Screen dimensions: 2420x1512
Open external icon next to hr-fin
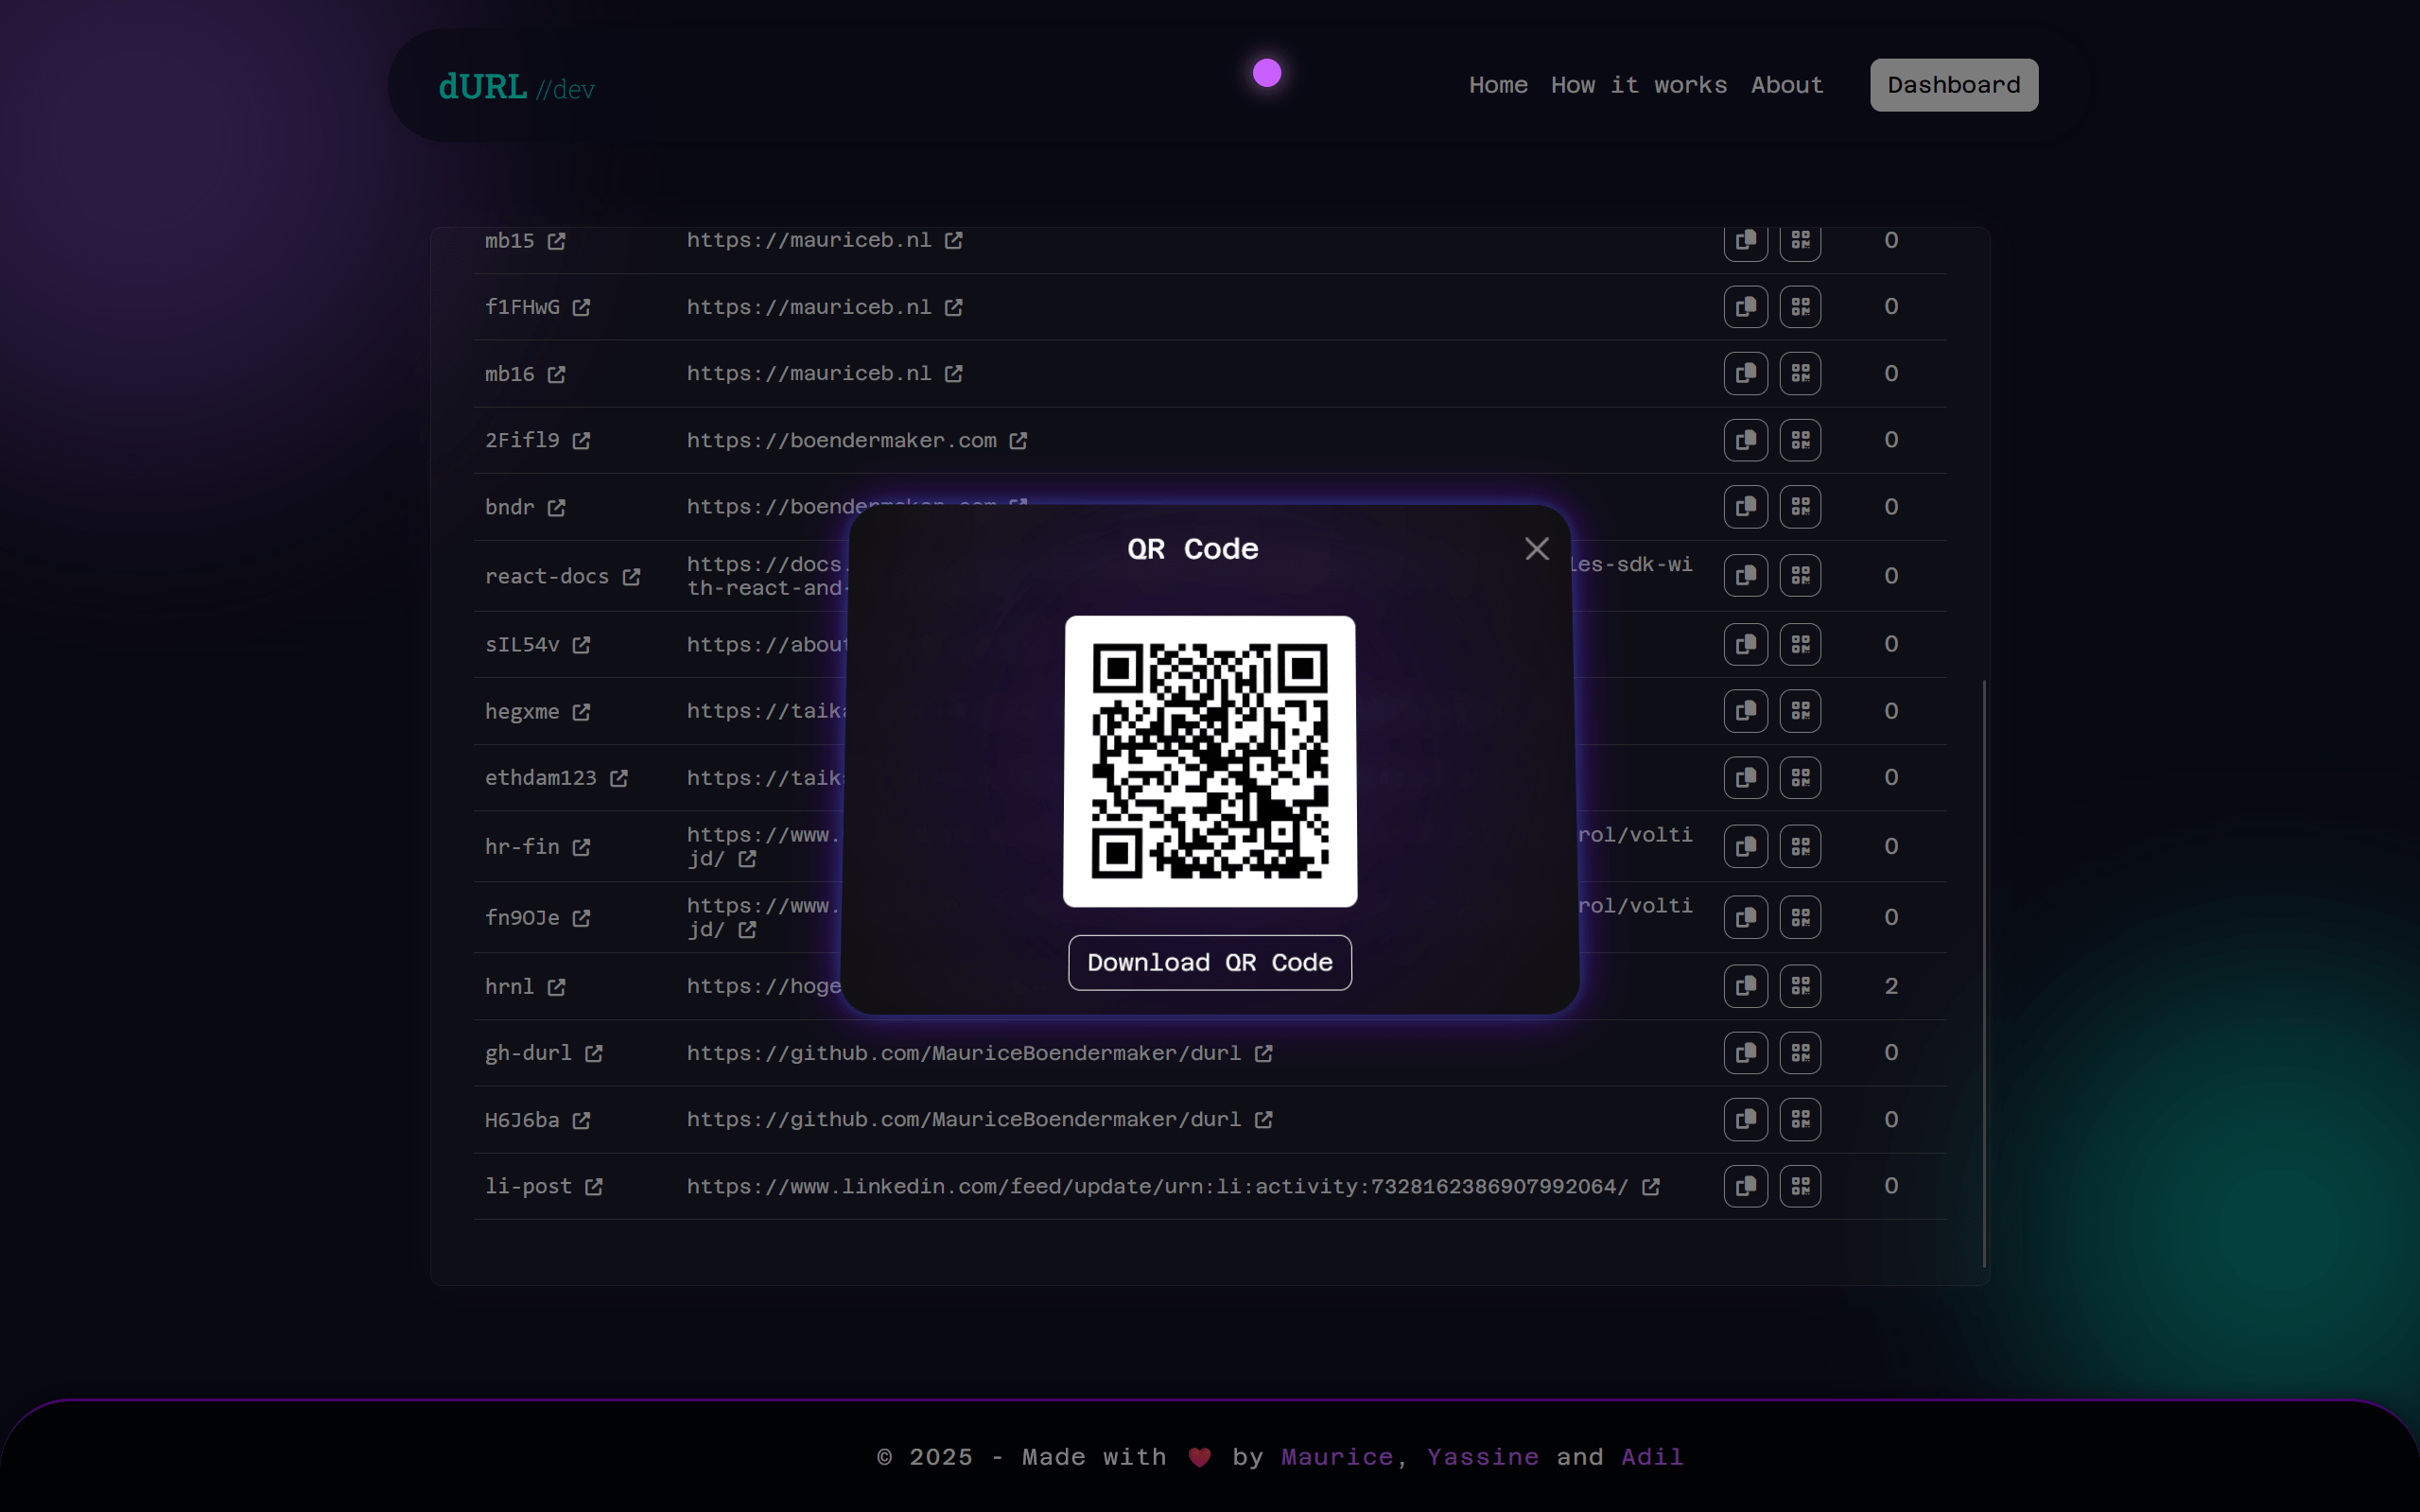tap(581, 847)
